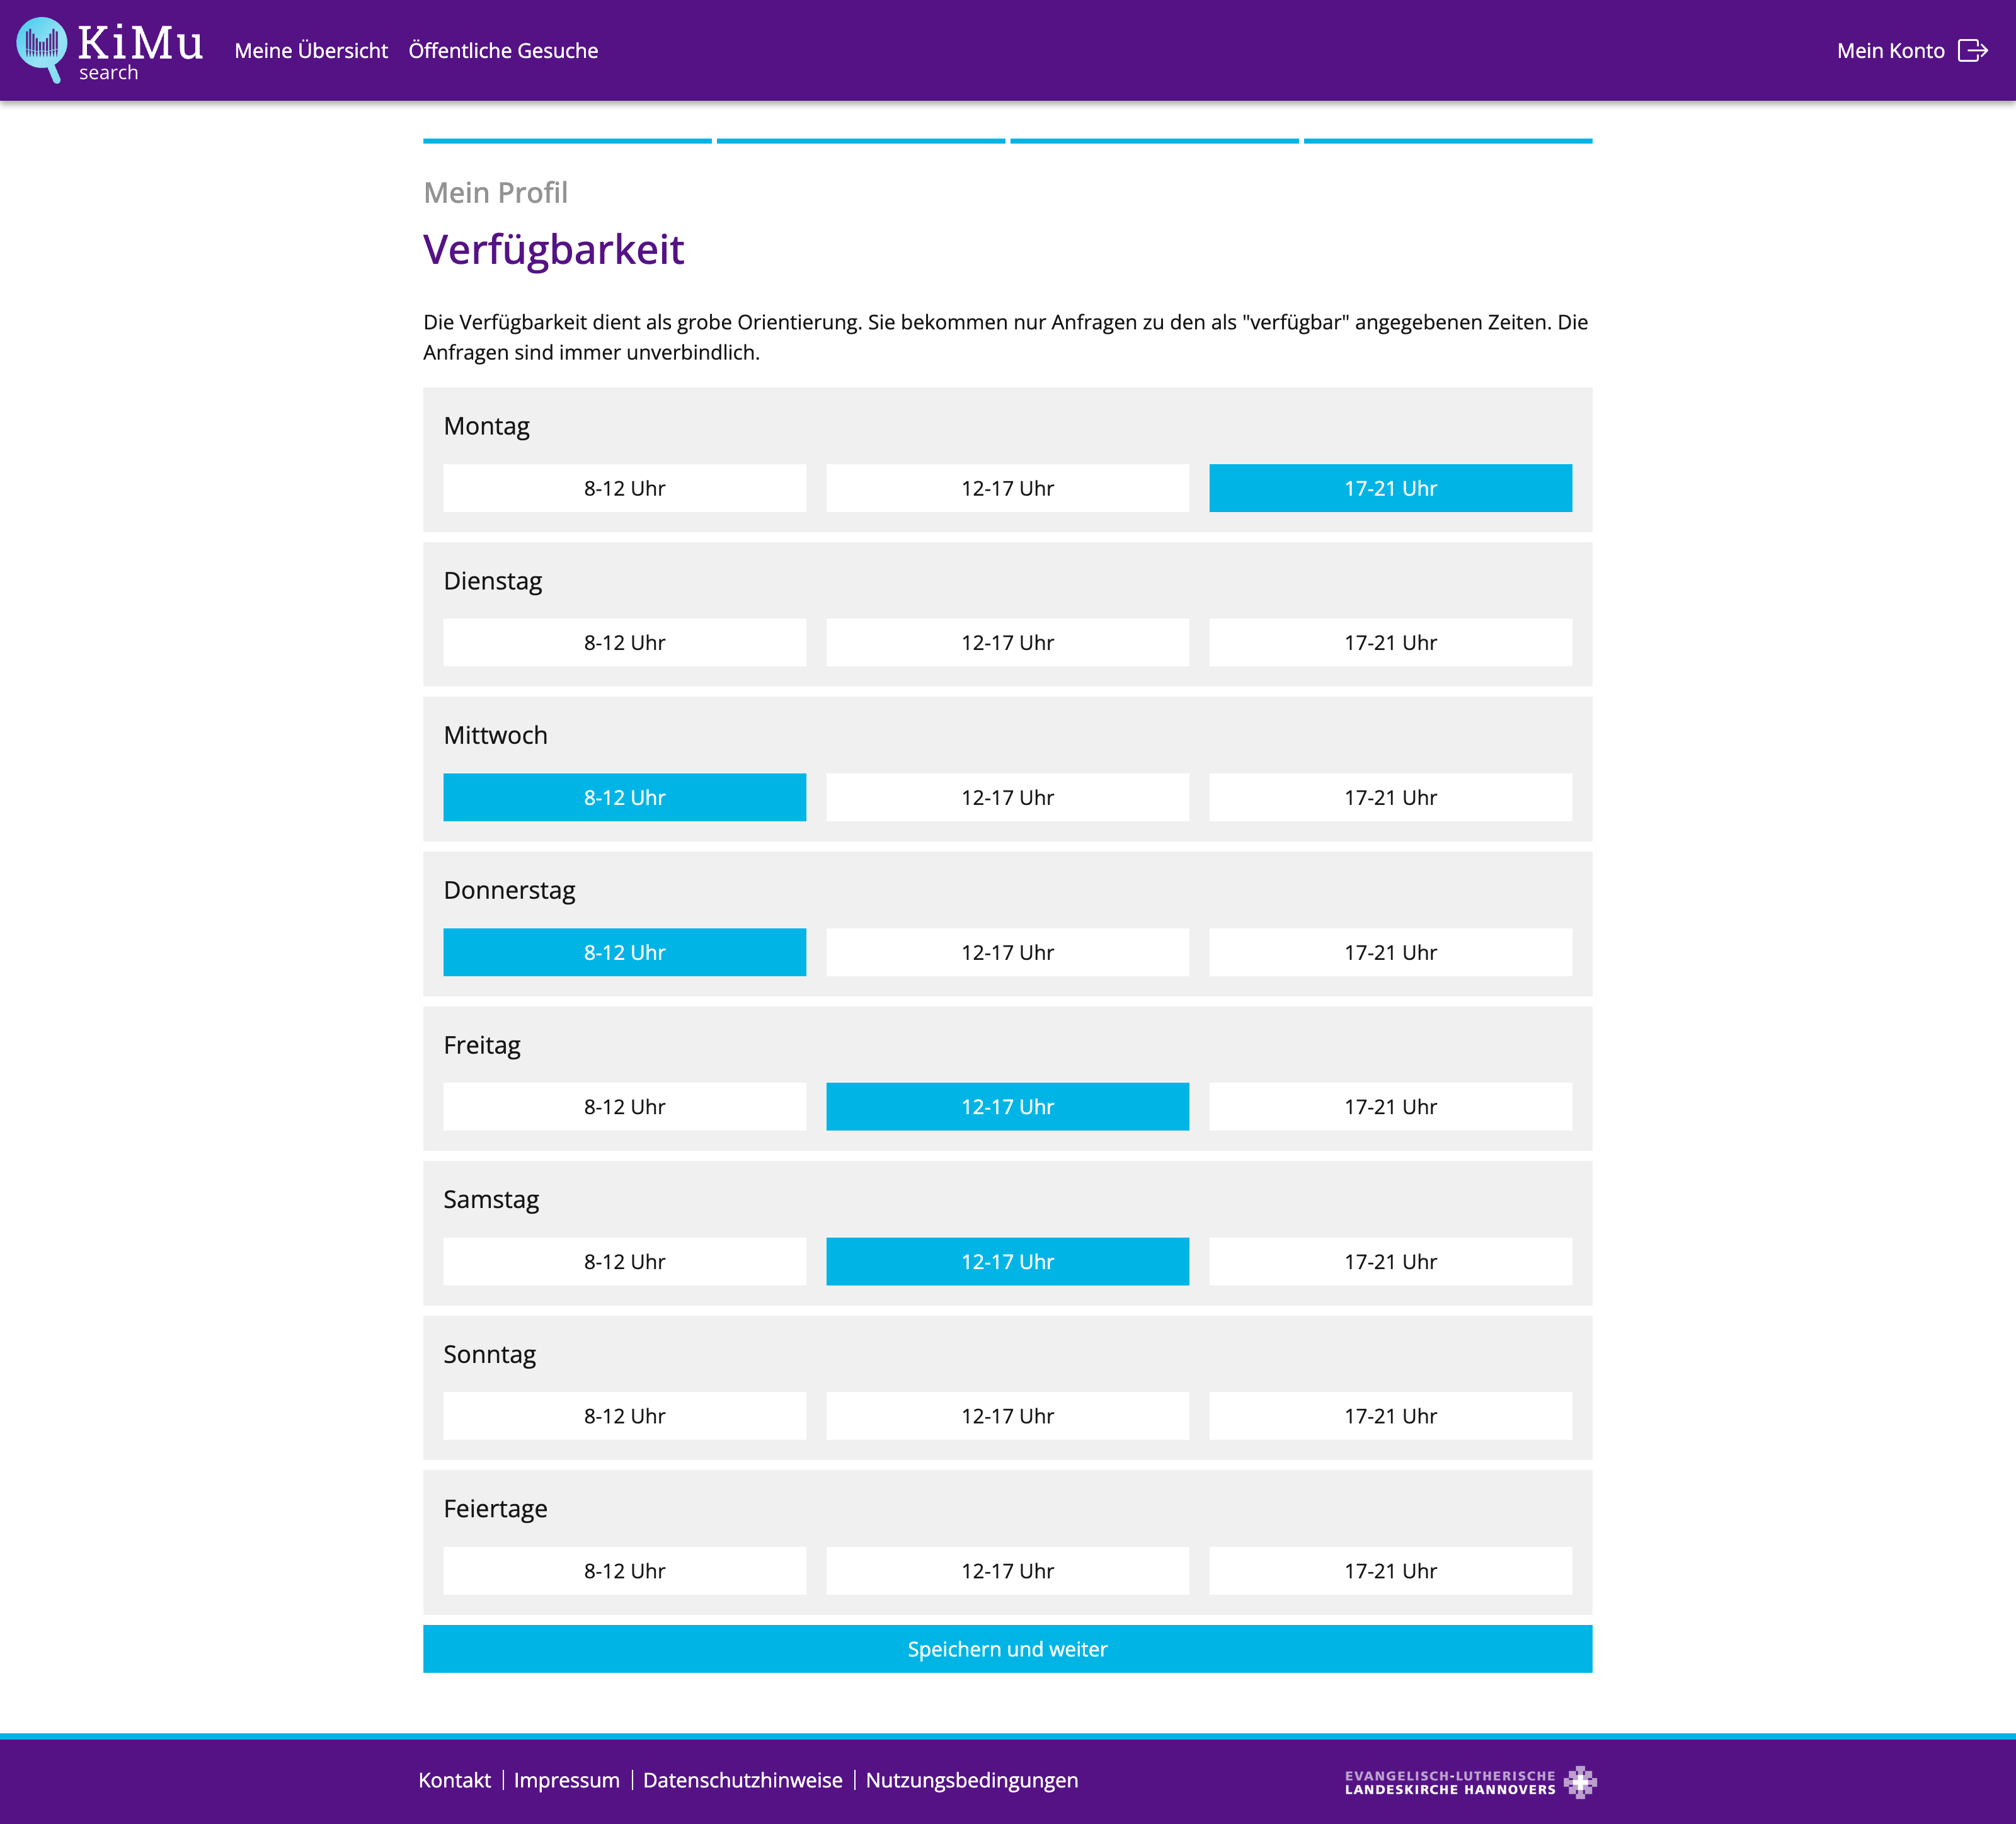2016x1824 pixels.
Task: Click the first progress step bar
Action: 567,141
